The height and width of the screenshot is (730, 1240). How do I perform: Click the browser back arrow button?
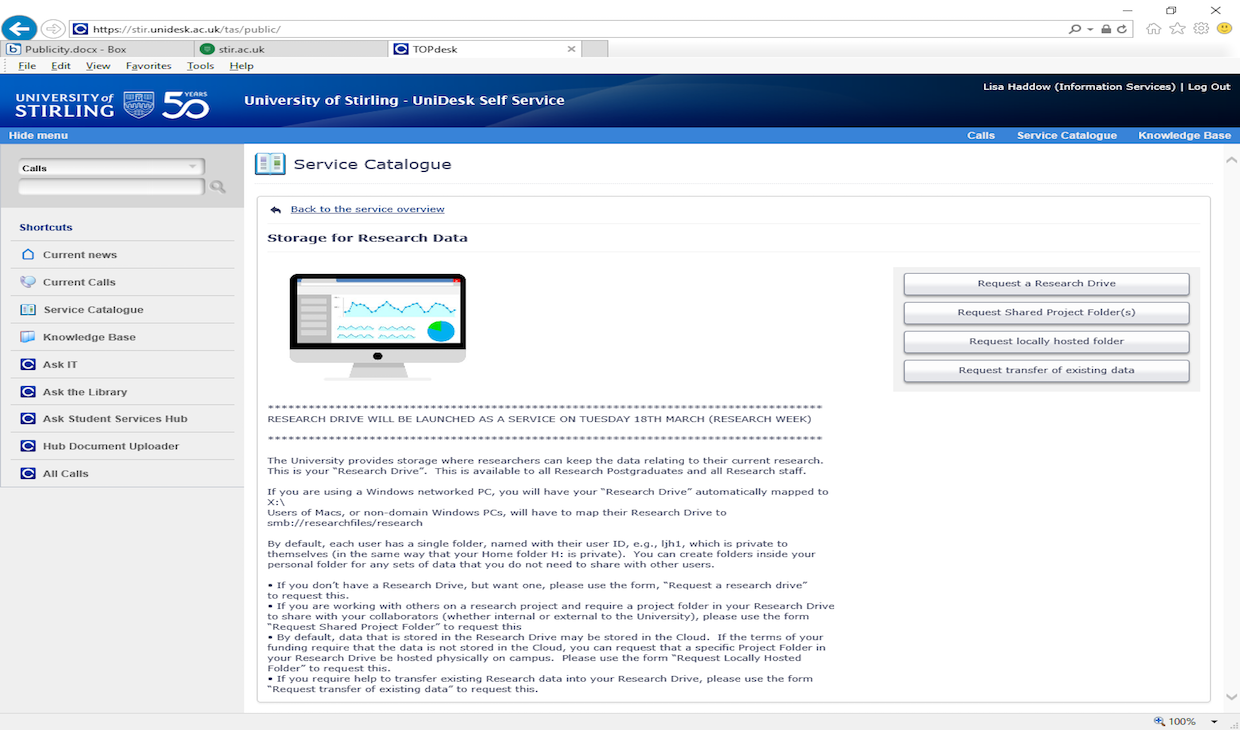point(20,29)
